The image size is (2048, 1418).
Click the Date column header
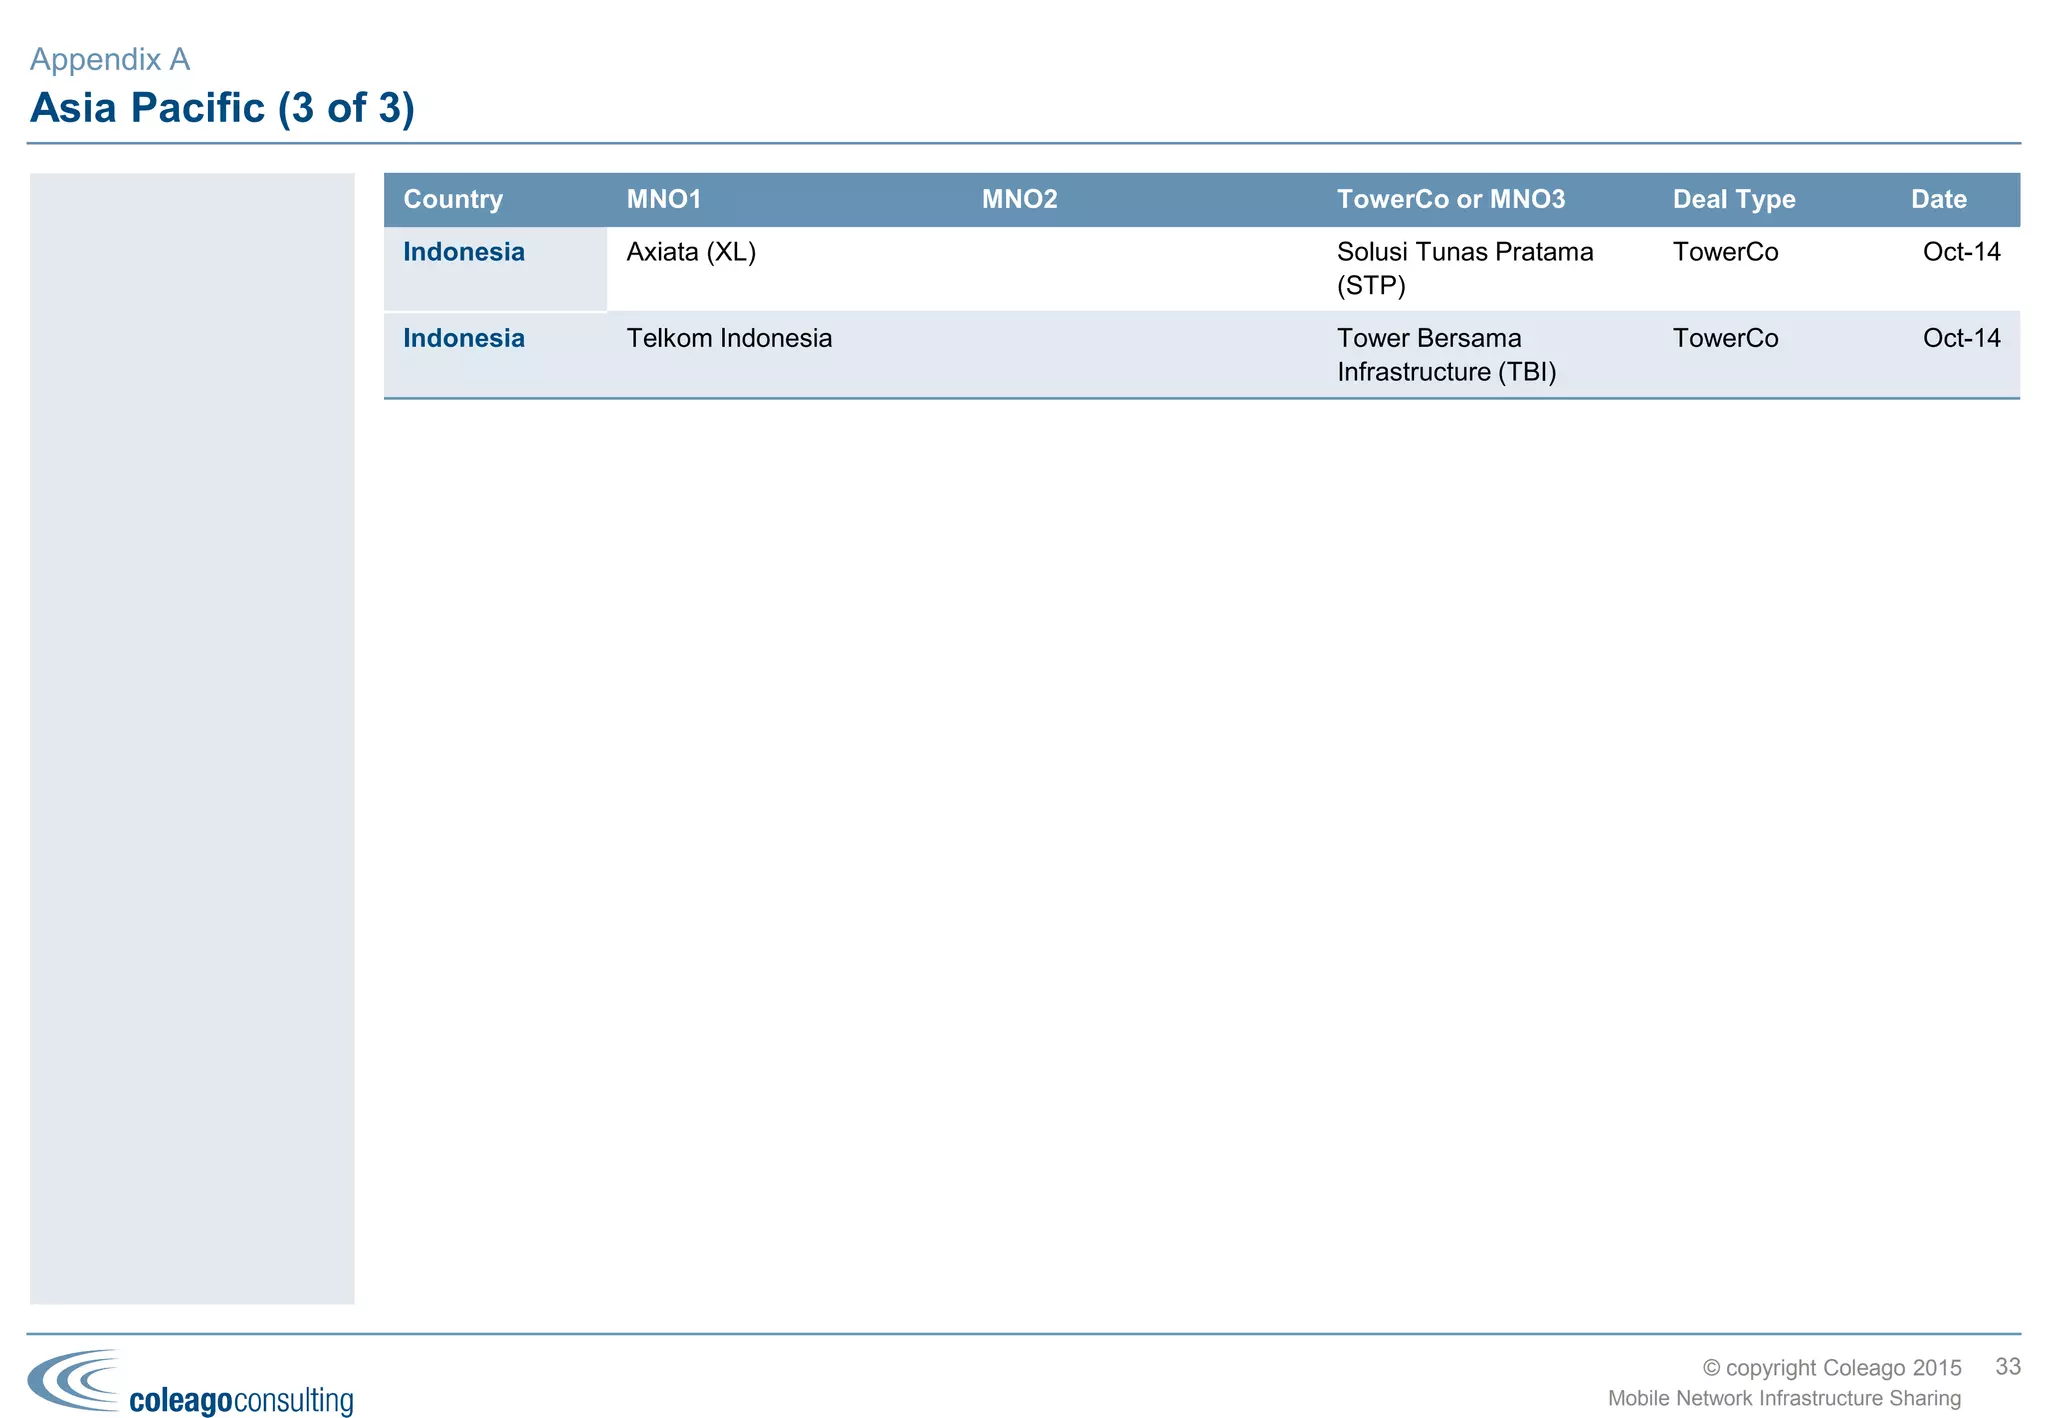[1938, 199]
